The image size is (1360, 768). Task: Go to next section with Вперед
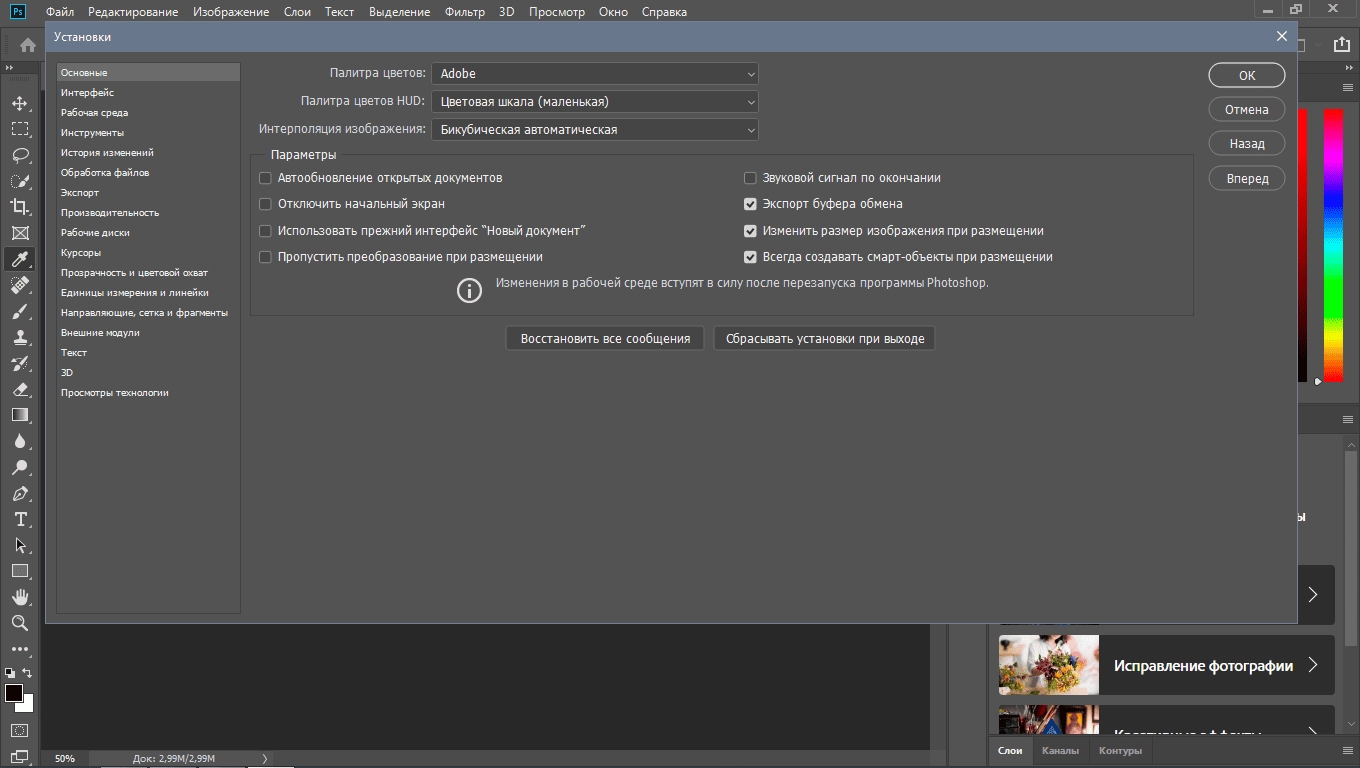[x=1247, y=179]
